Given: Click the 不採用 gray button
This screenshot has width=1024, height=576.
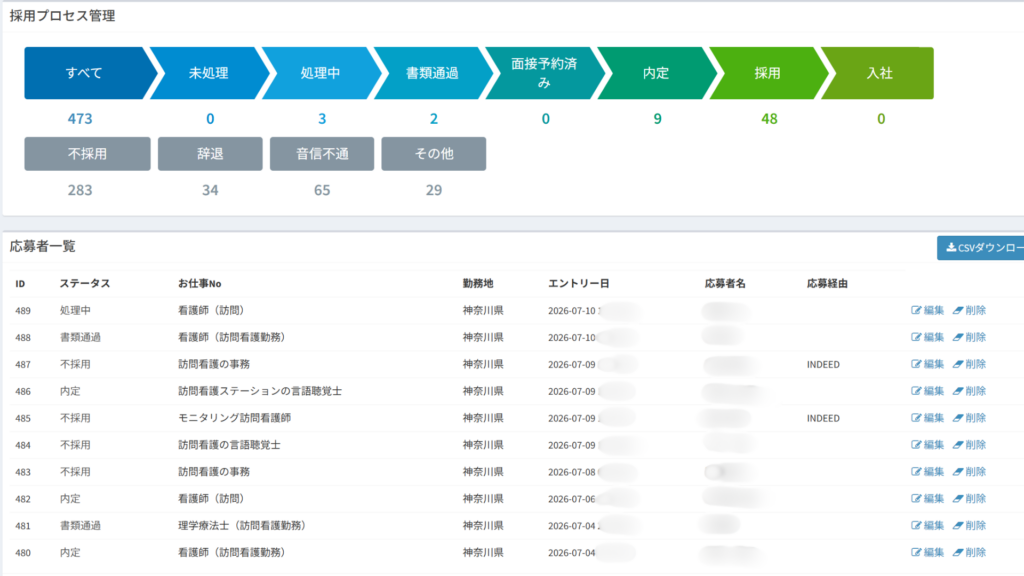Looking at the screenshot, I should (x=88, y=153).
